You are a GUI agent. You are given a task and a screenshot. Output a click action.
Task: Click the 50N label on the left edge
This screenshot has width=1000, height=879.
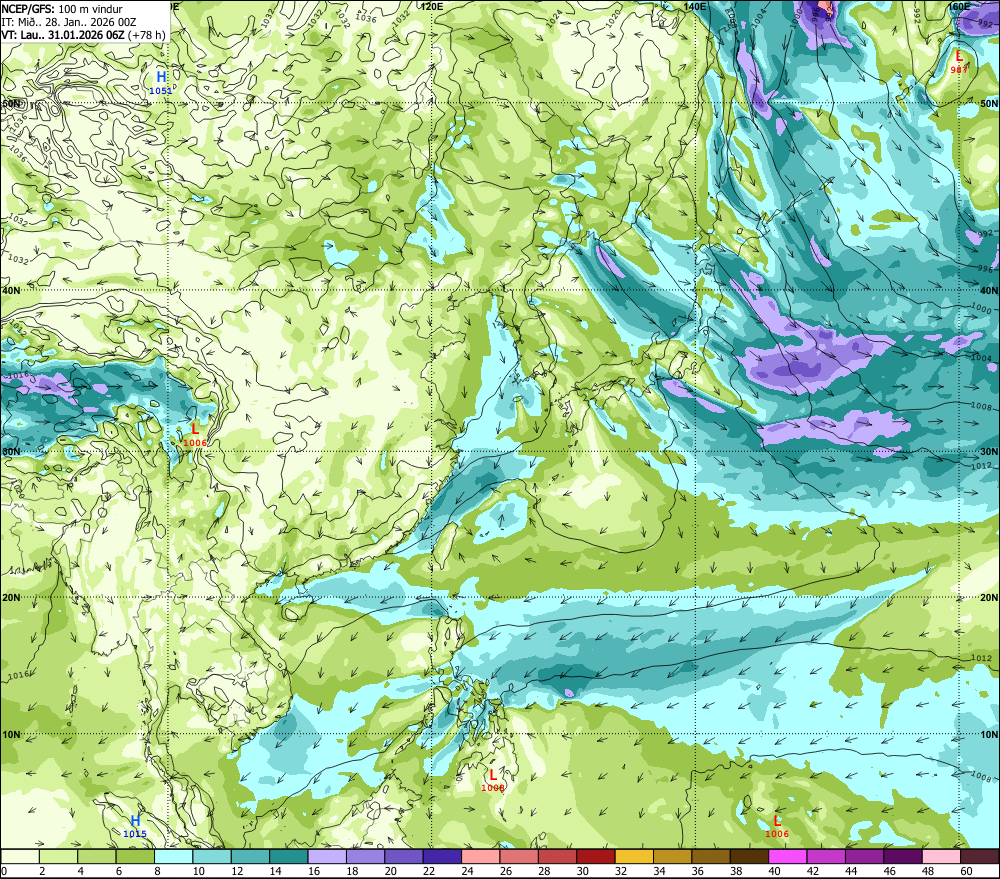(11, 103)
